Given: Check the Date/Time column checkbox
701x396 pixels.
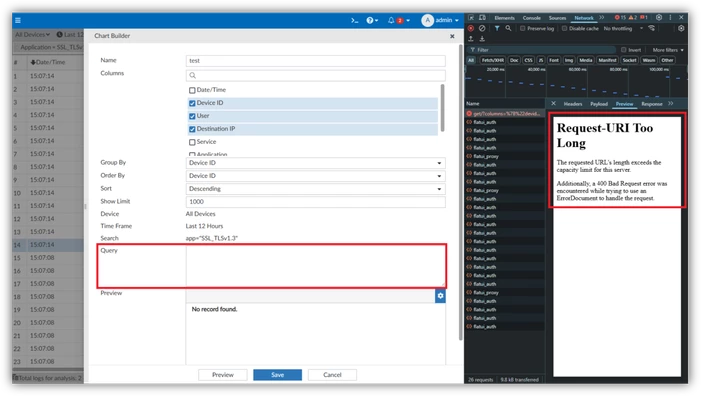Looking at the screenshot, I should click(x=192, y=90).
